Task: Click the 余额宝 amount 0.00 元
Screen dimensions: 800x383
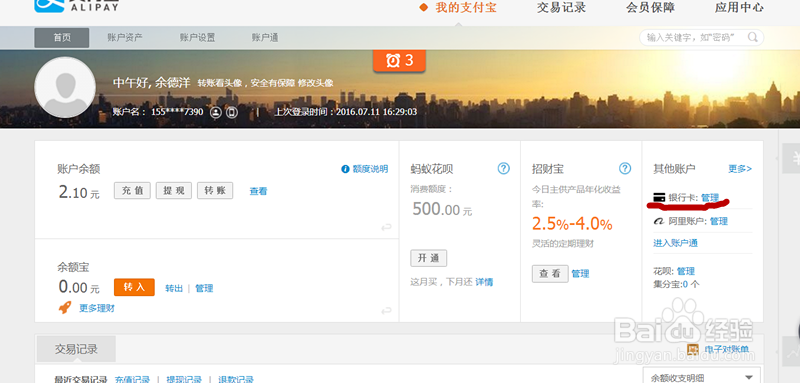Action: [x=79, y=287]
